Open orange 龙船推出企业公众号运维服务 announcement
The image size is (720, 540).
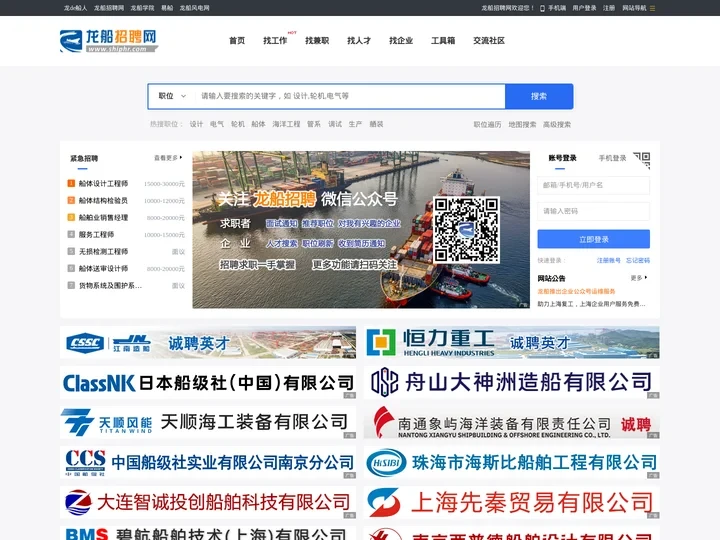point(576,291)
